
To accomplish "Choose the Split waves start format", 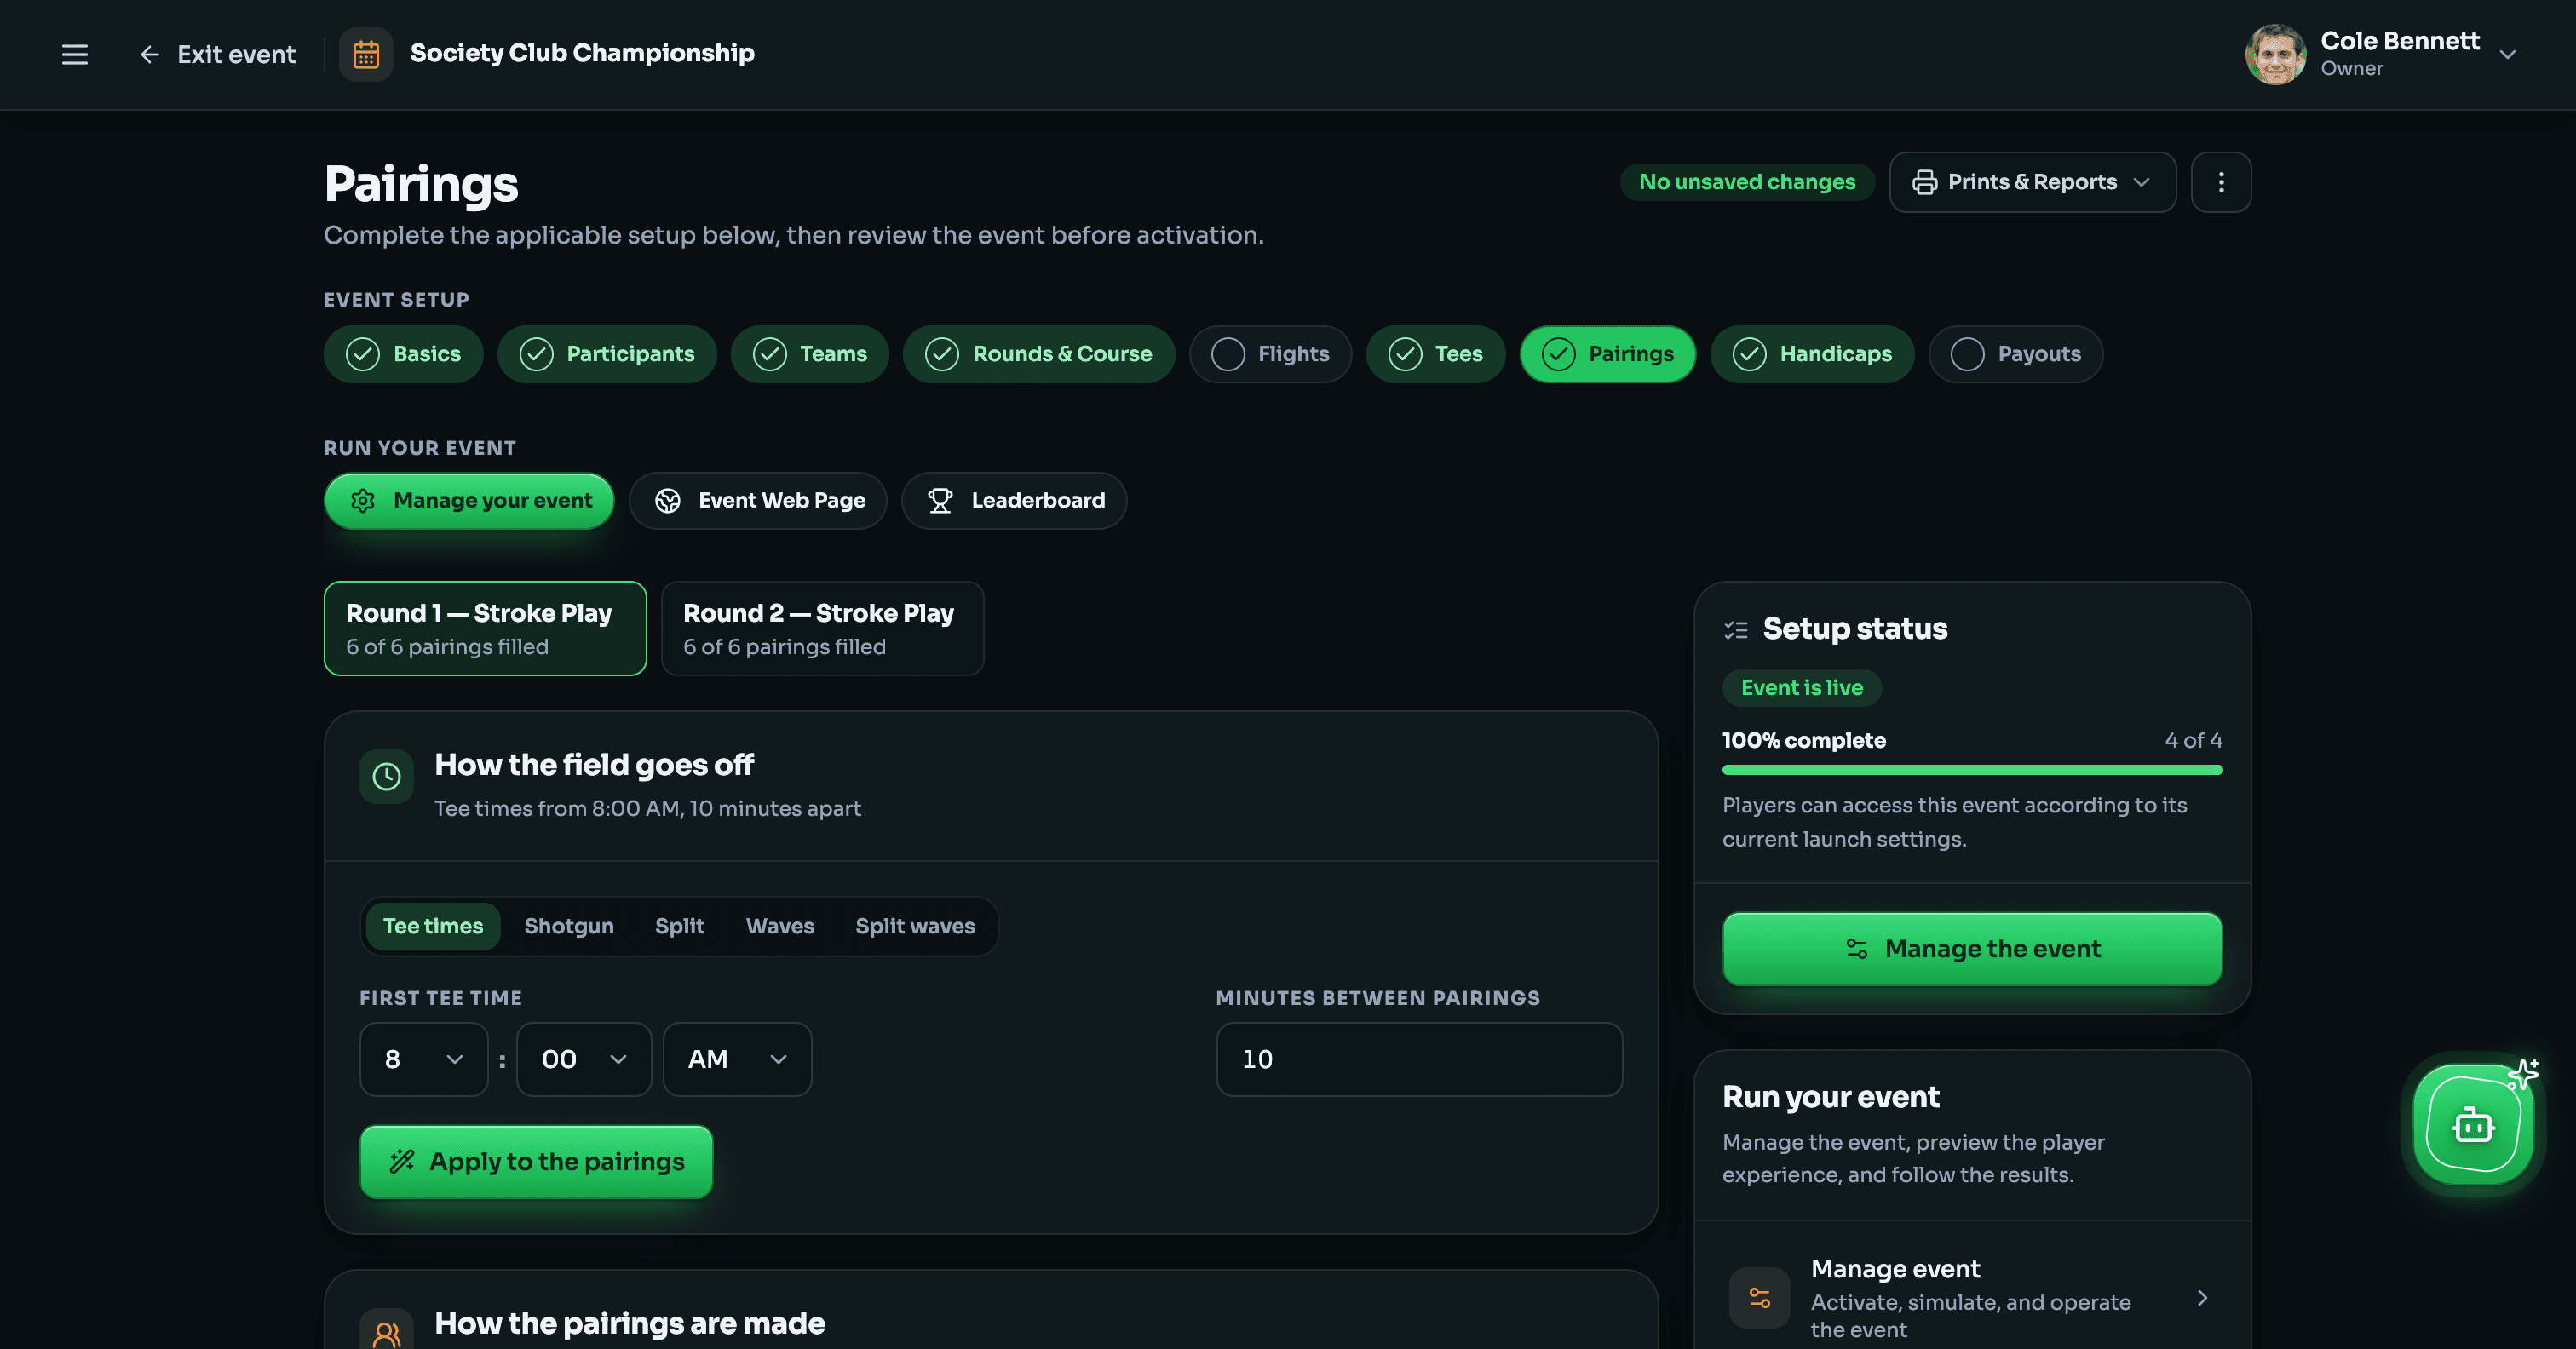I will [x=915, y=926].
